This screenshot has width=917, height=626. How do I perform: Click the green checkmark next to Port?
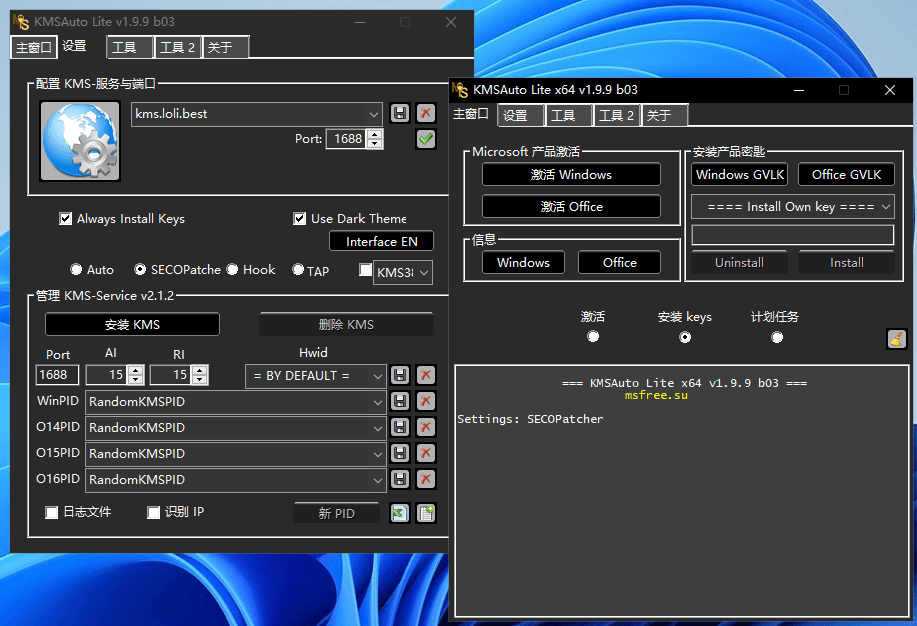click(426, 139)
